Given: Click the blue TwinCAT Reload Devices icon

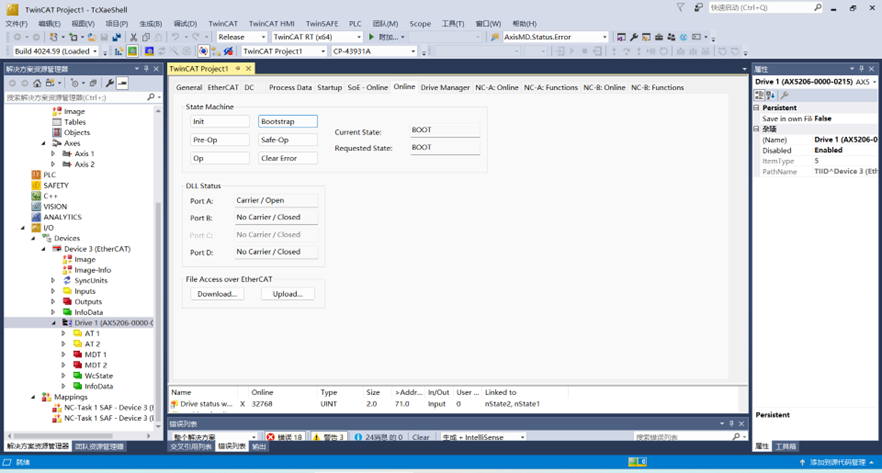Looking at the screenshot, I should [x=148, y=51].
